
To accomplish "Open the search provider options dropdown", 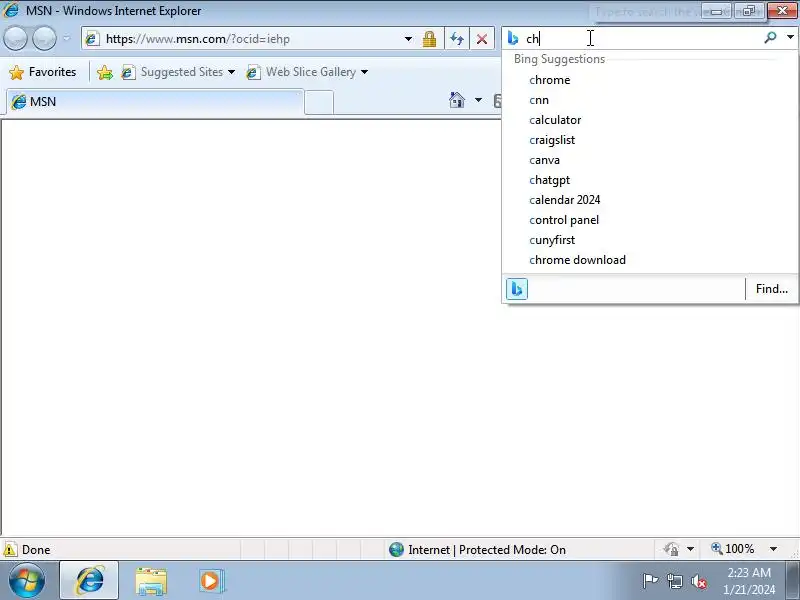I will click(790, 37).
